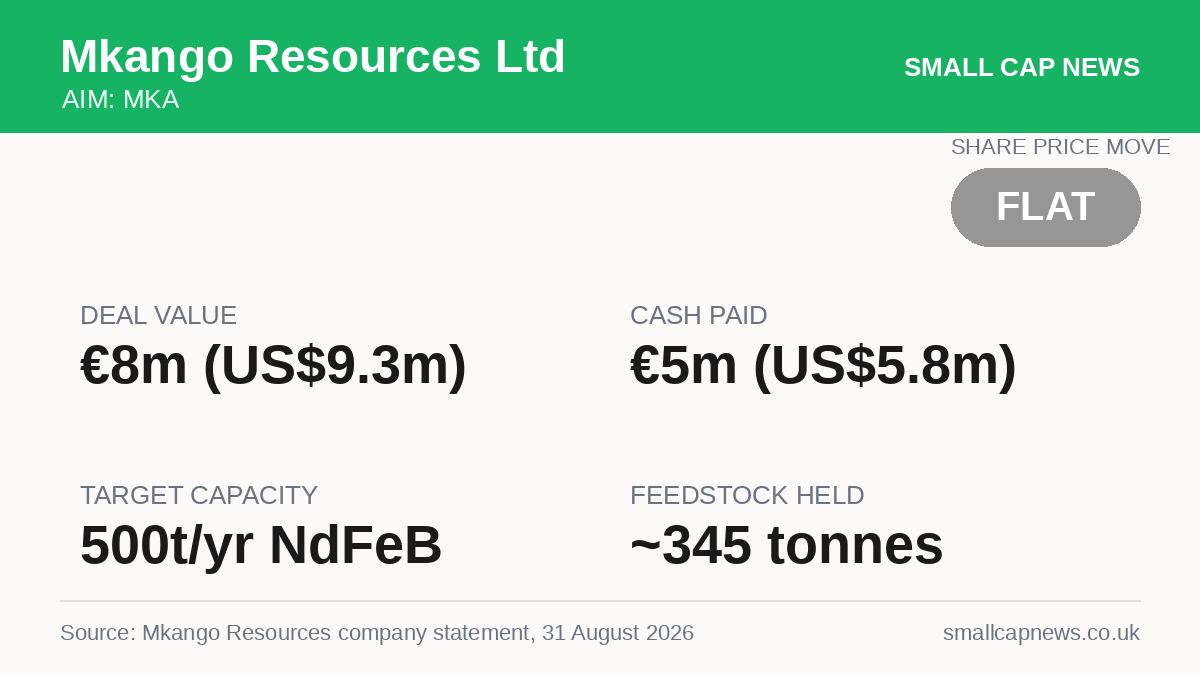Viewport: 1200px width, 675px height.
Task: Select the €8m (US$9.3m) figure
Action: (273, 366)
